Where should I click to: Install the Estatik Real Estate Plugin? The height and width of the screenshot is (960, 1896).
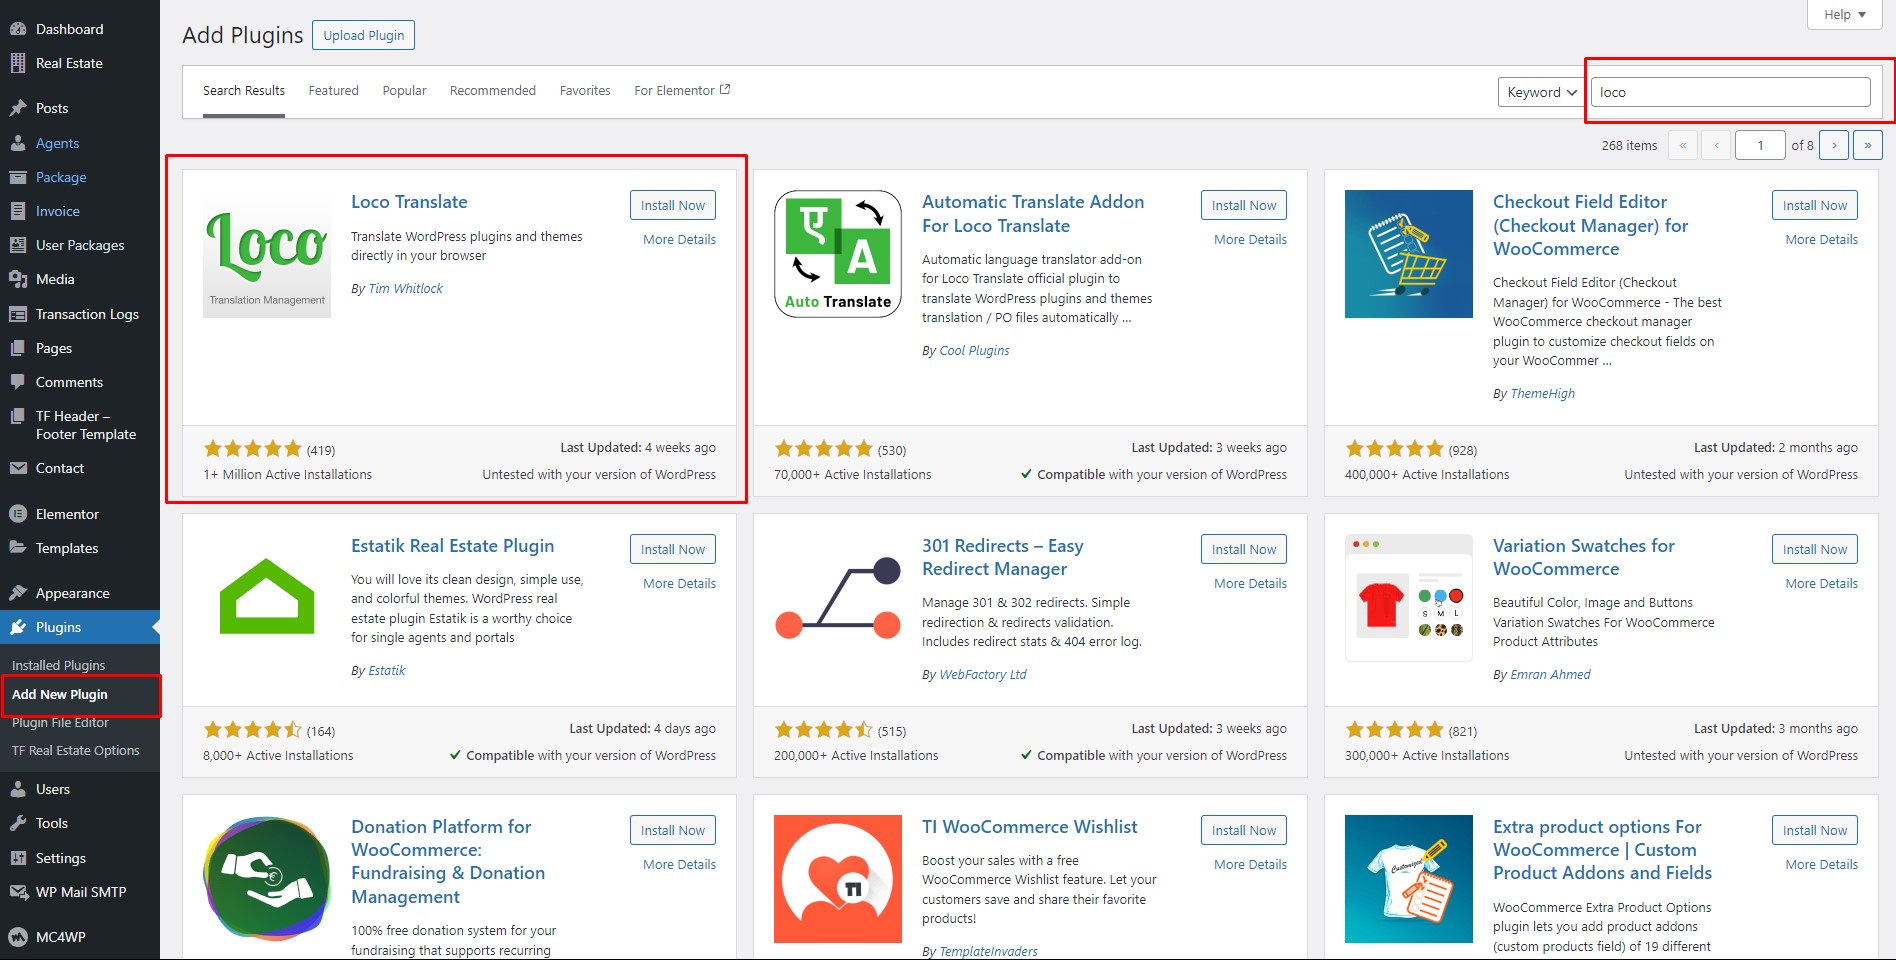coord(673,549)
